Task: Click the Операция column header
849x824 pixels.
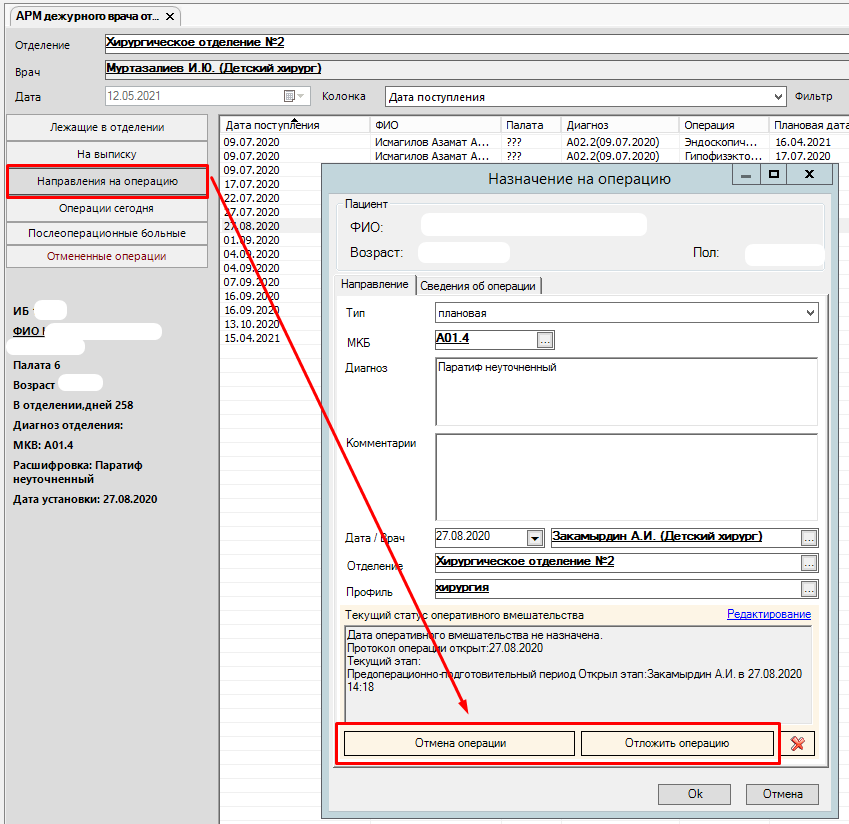Action: [723, 125]
